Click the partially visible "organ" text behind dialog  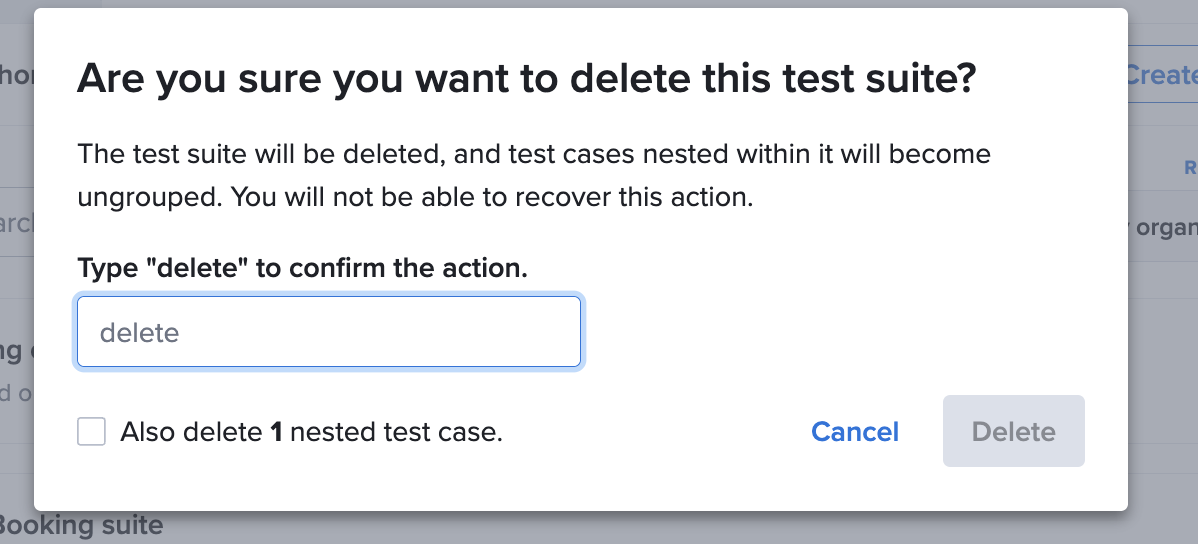(x=1167, y=227)
